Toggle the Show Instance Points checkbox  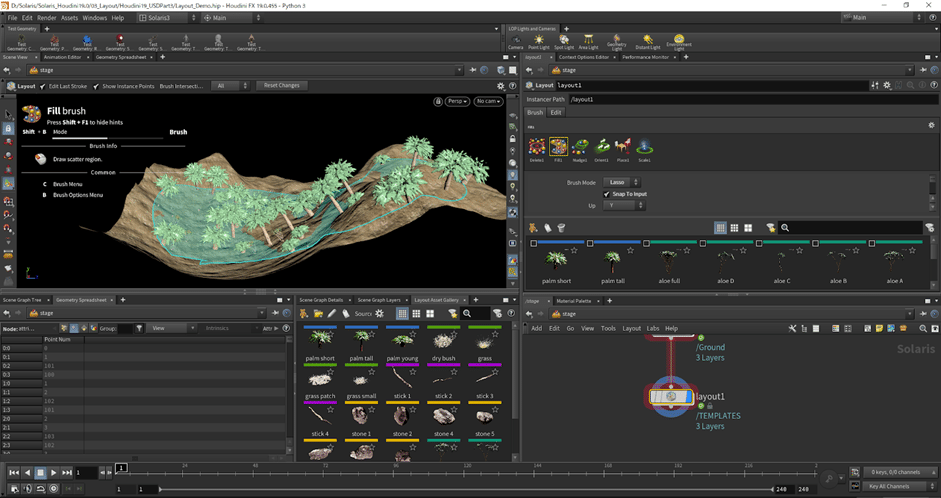[x=97, y=86]
